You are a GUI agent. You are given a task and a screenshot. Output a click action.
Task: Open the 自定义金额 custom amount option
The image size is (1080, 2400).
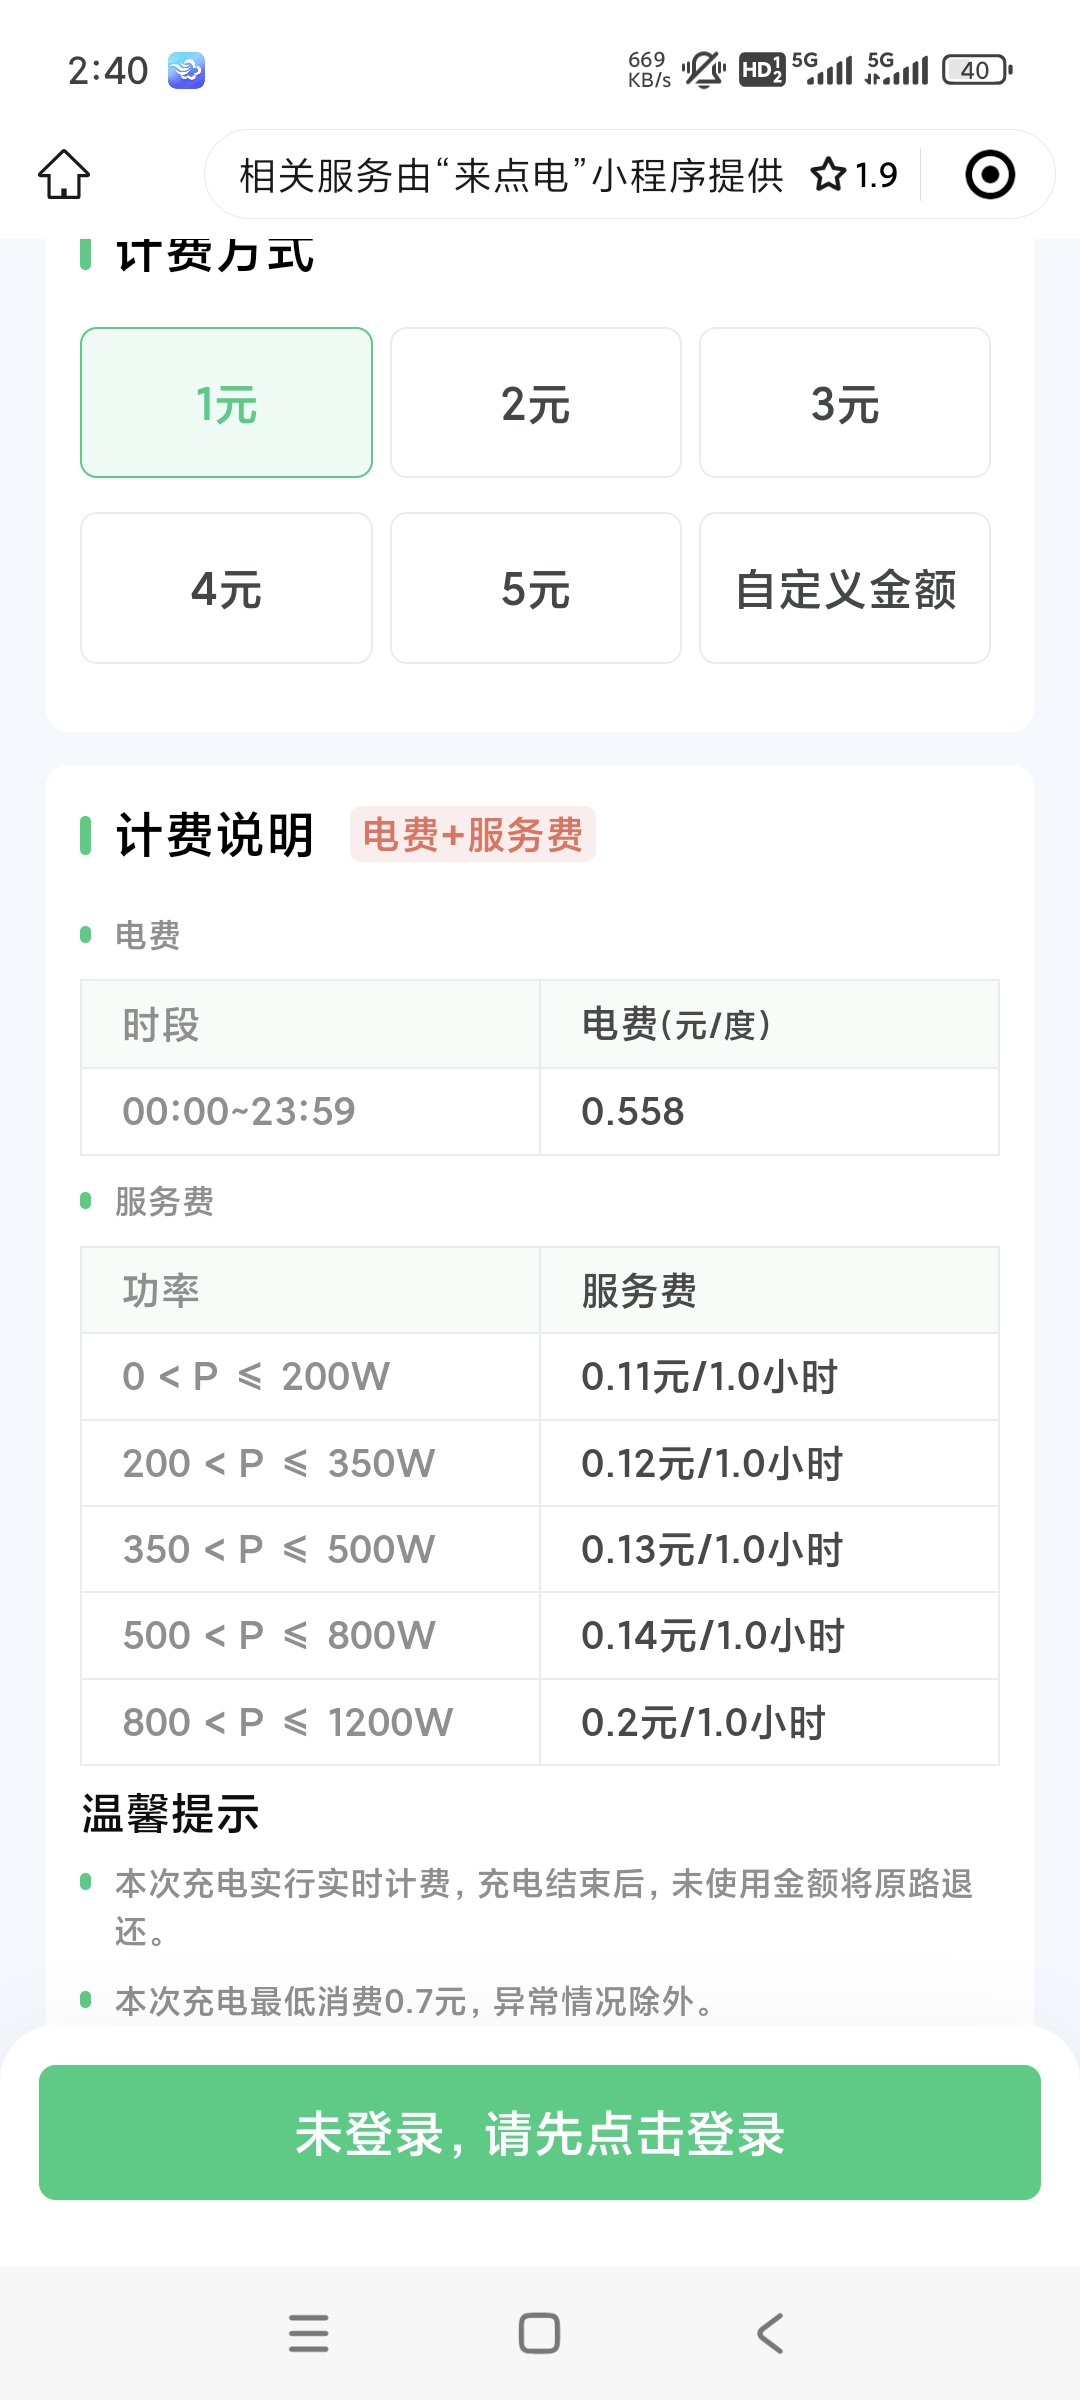[x=845, y=589]
